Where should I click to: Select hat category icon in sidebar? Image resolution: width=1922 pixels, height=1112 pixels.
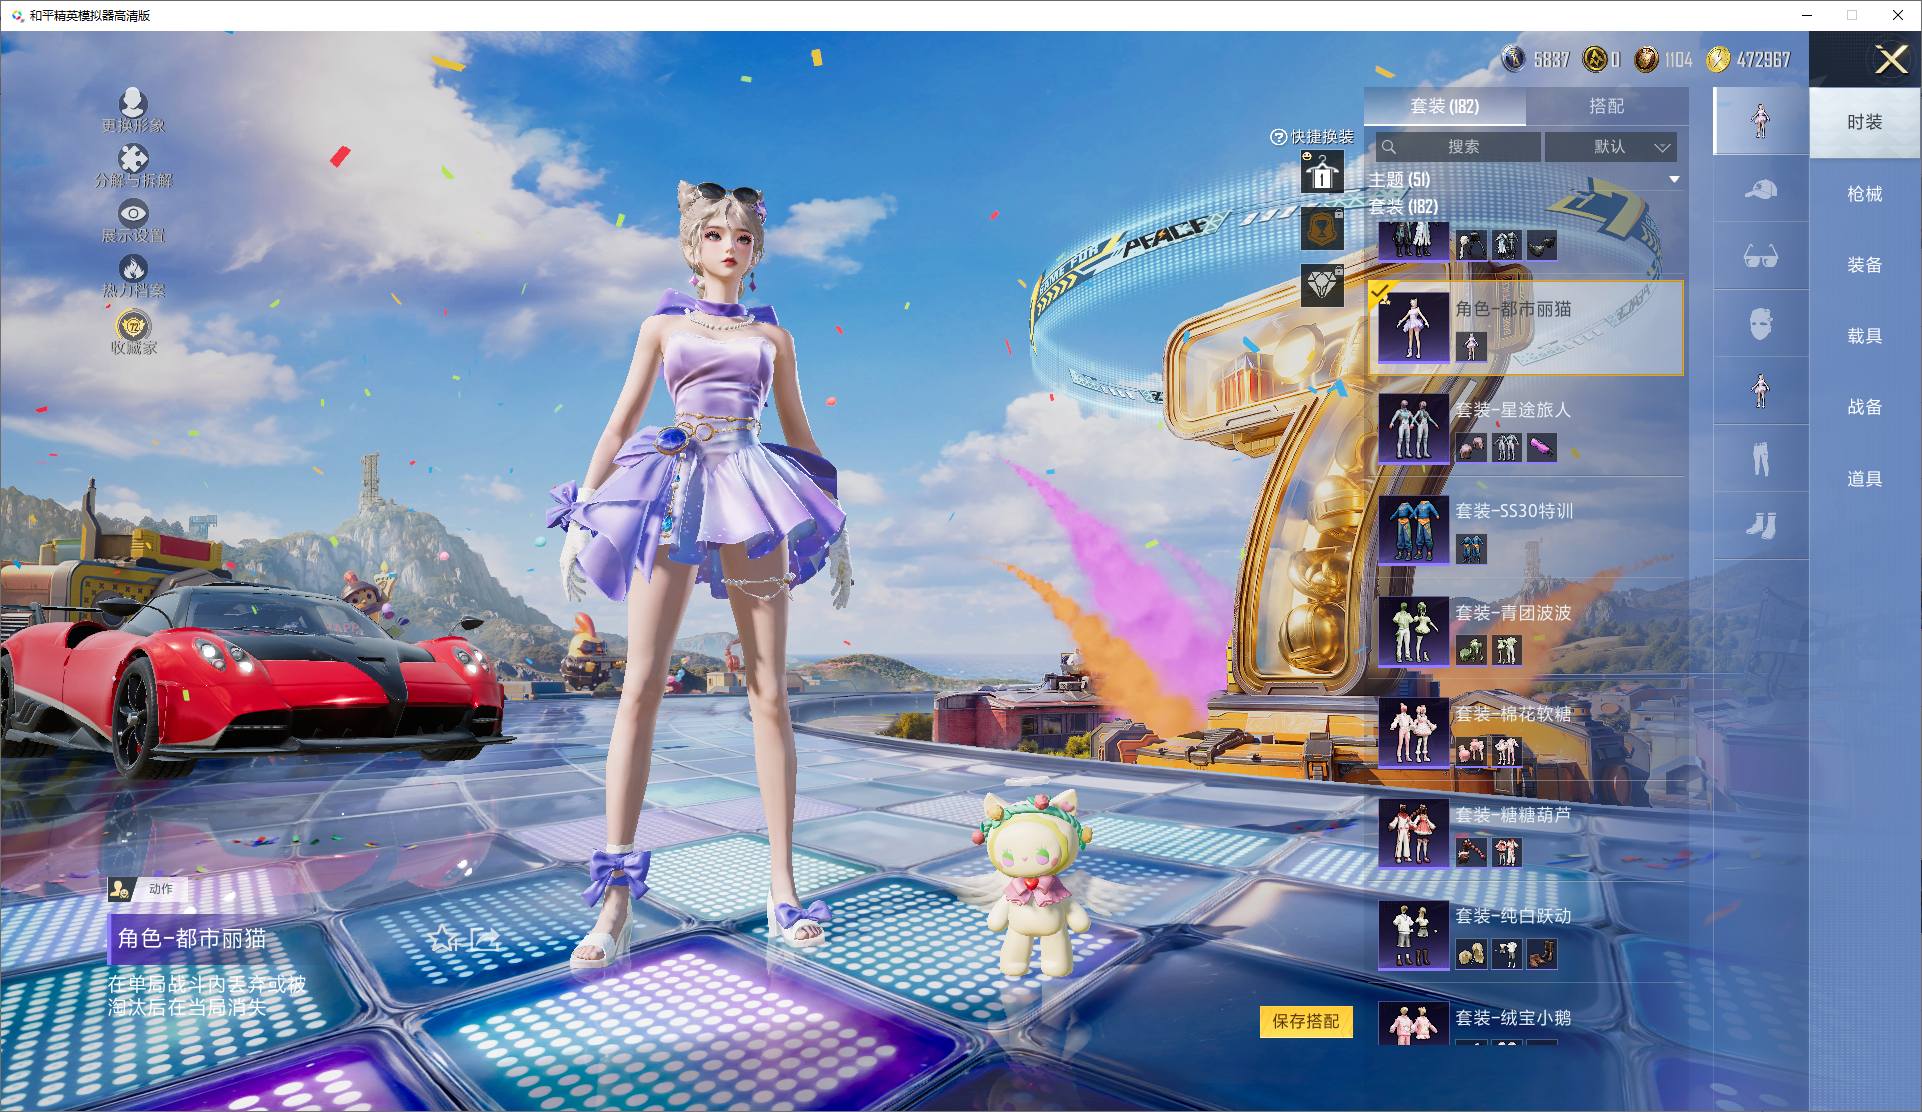pyautogui.click(x=1760, y=190)
